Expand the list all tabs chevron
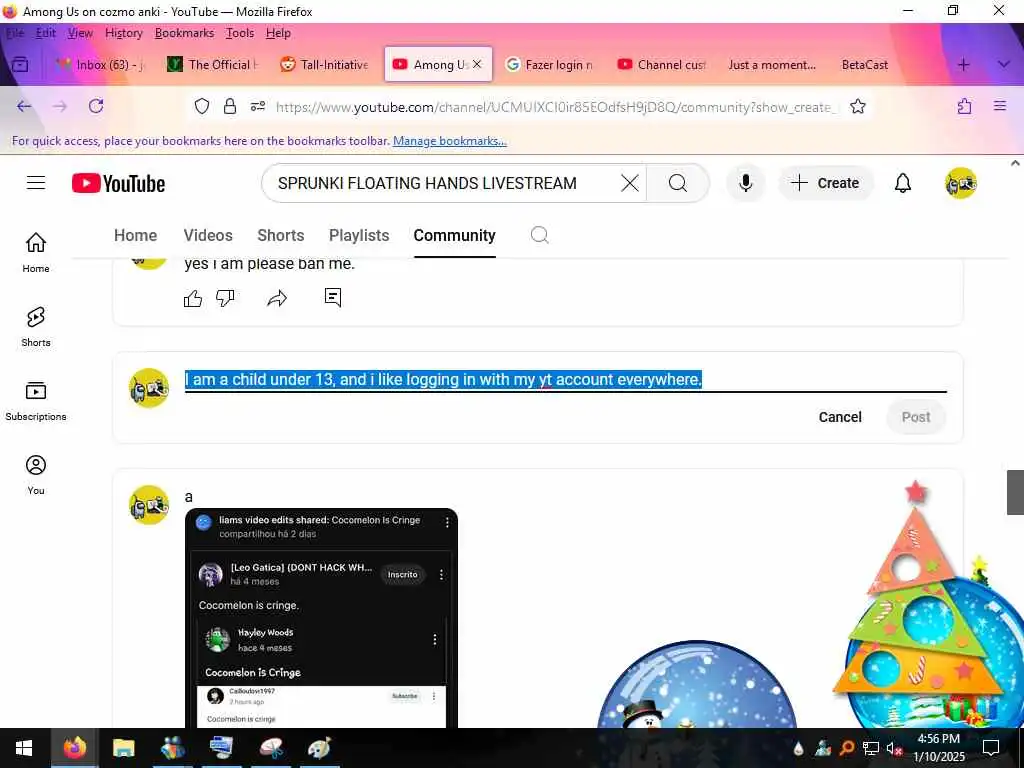This screenshot has width=1024, height=768. coord(1004,65)
